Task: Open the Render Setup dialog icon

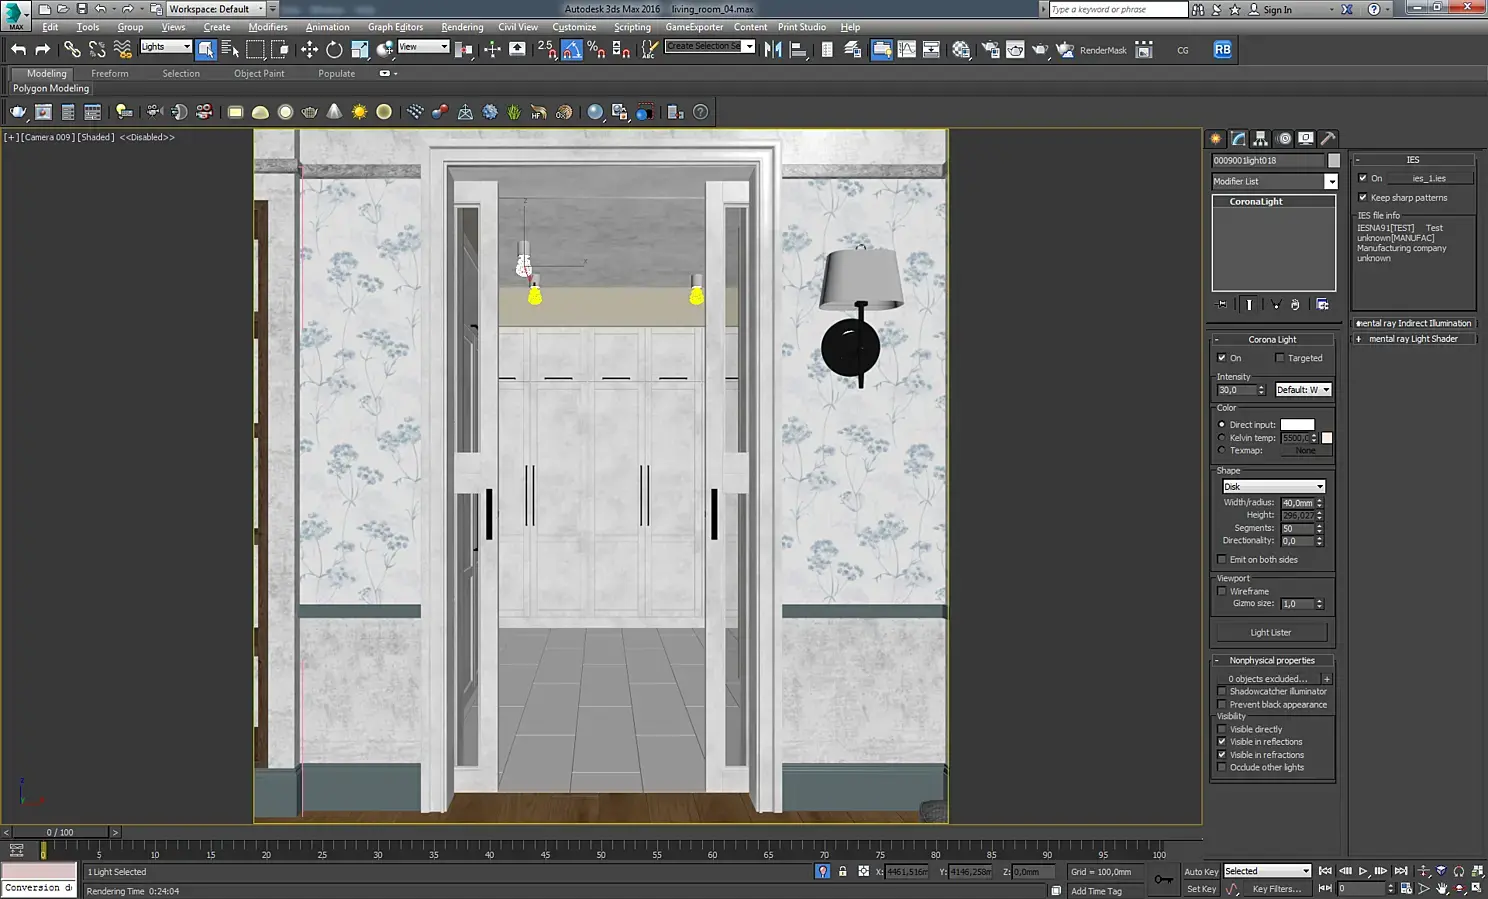Action: click(990, 50)
